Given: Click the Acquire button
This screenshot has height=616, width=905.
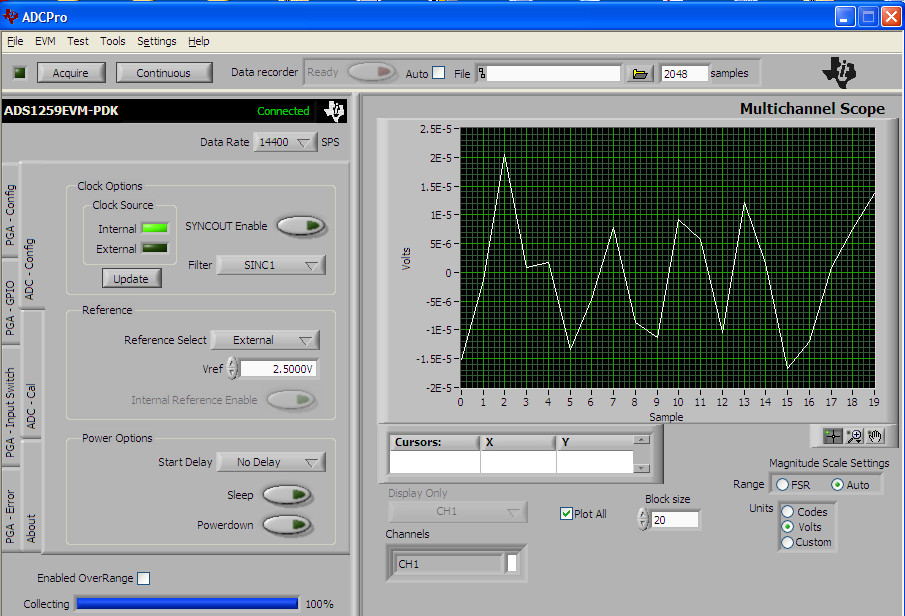Looking at the screenshot, I should (71, 73).
